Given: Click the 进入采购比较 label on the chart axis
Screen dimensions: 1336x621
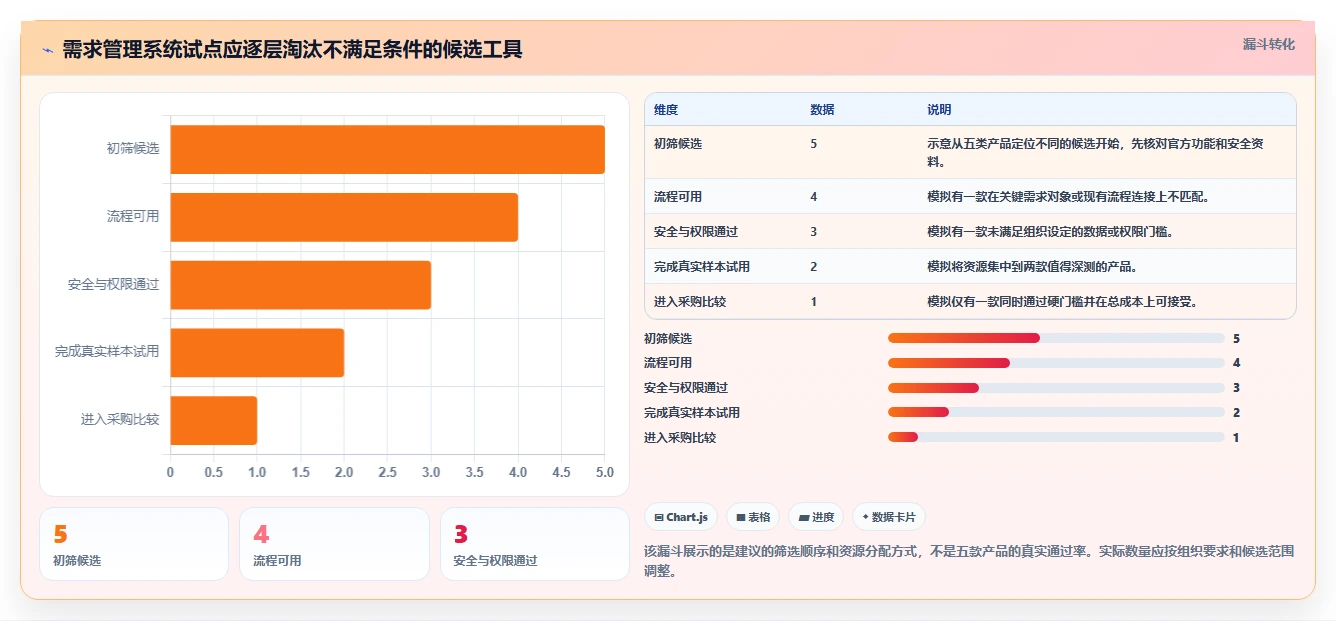Looking at the screenshot, I should coord(120,420).
